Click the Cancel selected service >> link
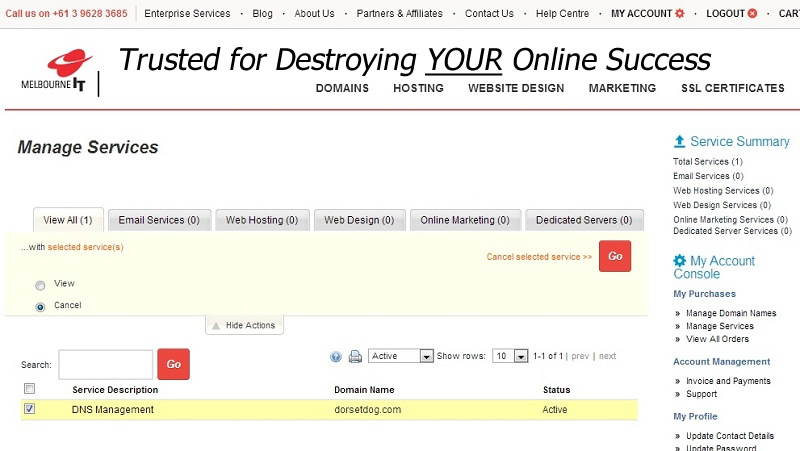Image resolution: width=800 pixels, height=451 pixels. point(539,257)
